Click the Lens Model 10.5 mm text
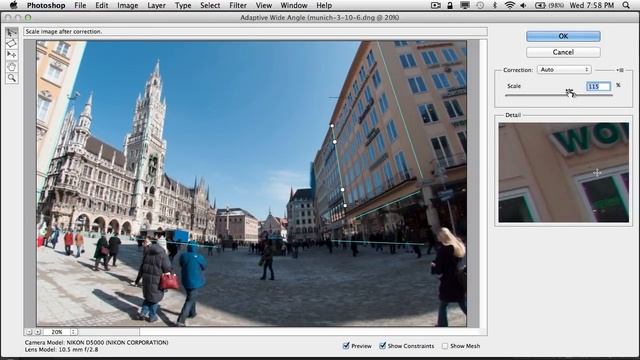The width and height of the screenshot is (640, 360). pyautogui.click(x=62, y=349)
